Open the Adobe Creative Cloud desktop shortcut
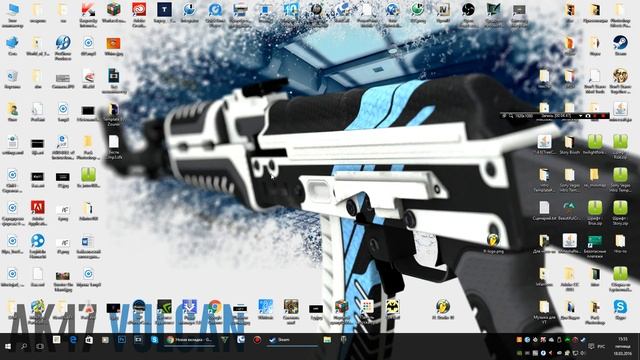Viewport: 640px width, 360px height. 139,9
